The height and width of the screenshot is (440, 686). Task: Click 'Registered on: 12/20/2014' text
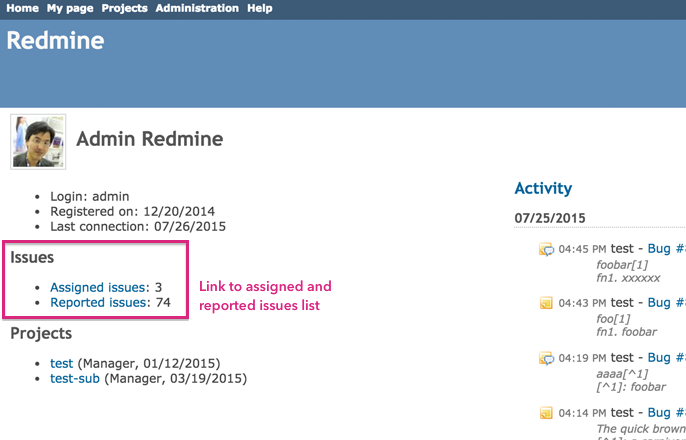click(x=133, y=212)
